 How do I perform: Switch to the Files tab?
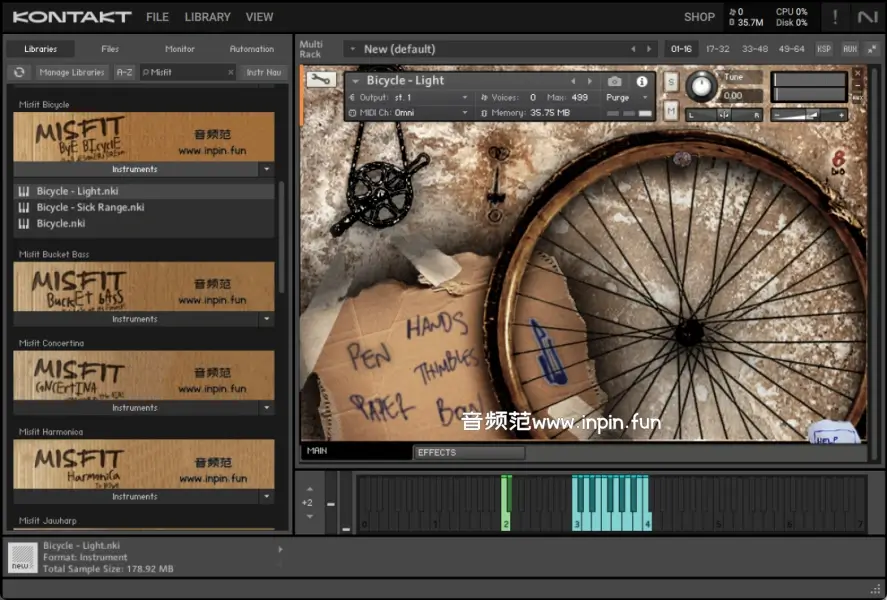coord(110,49)
